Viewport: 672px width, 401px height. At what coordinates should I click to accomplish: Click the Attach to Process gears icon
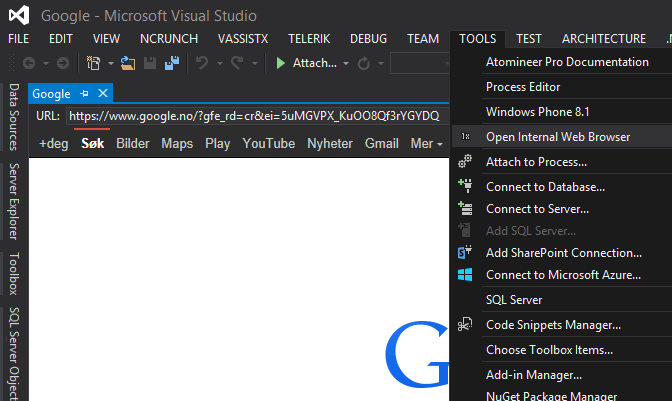(465, 162)
